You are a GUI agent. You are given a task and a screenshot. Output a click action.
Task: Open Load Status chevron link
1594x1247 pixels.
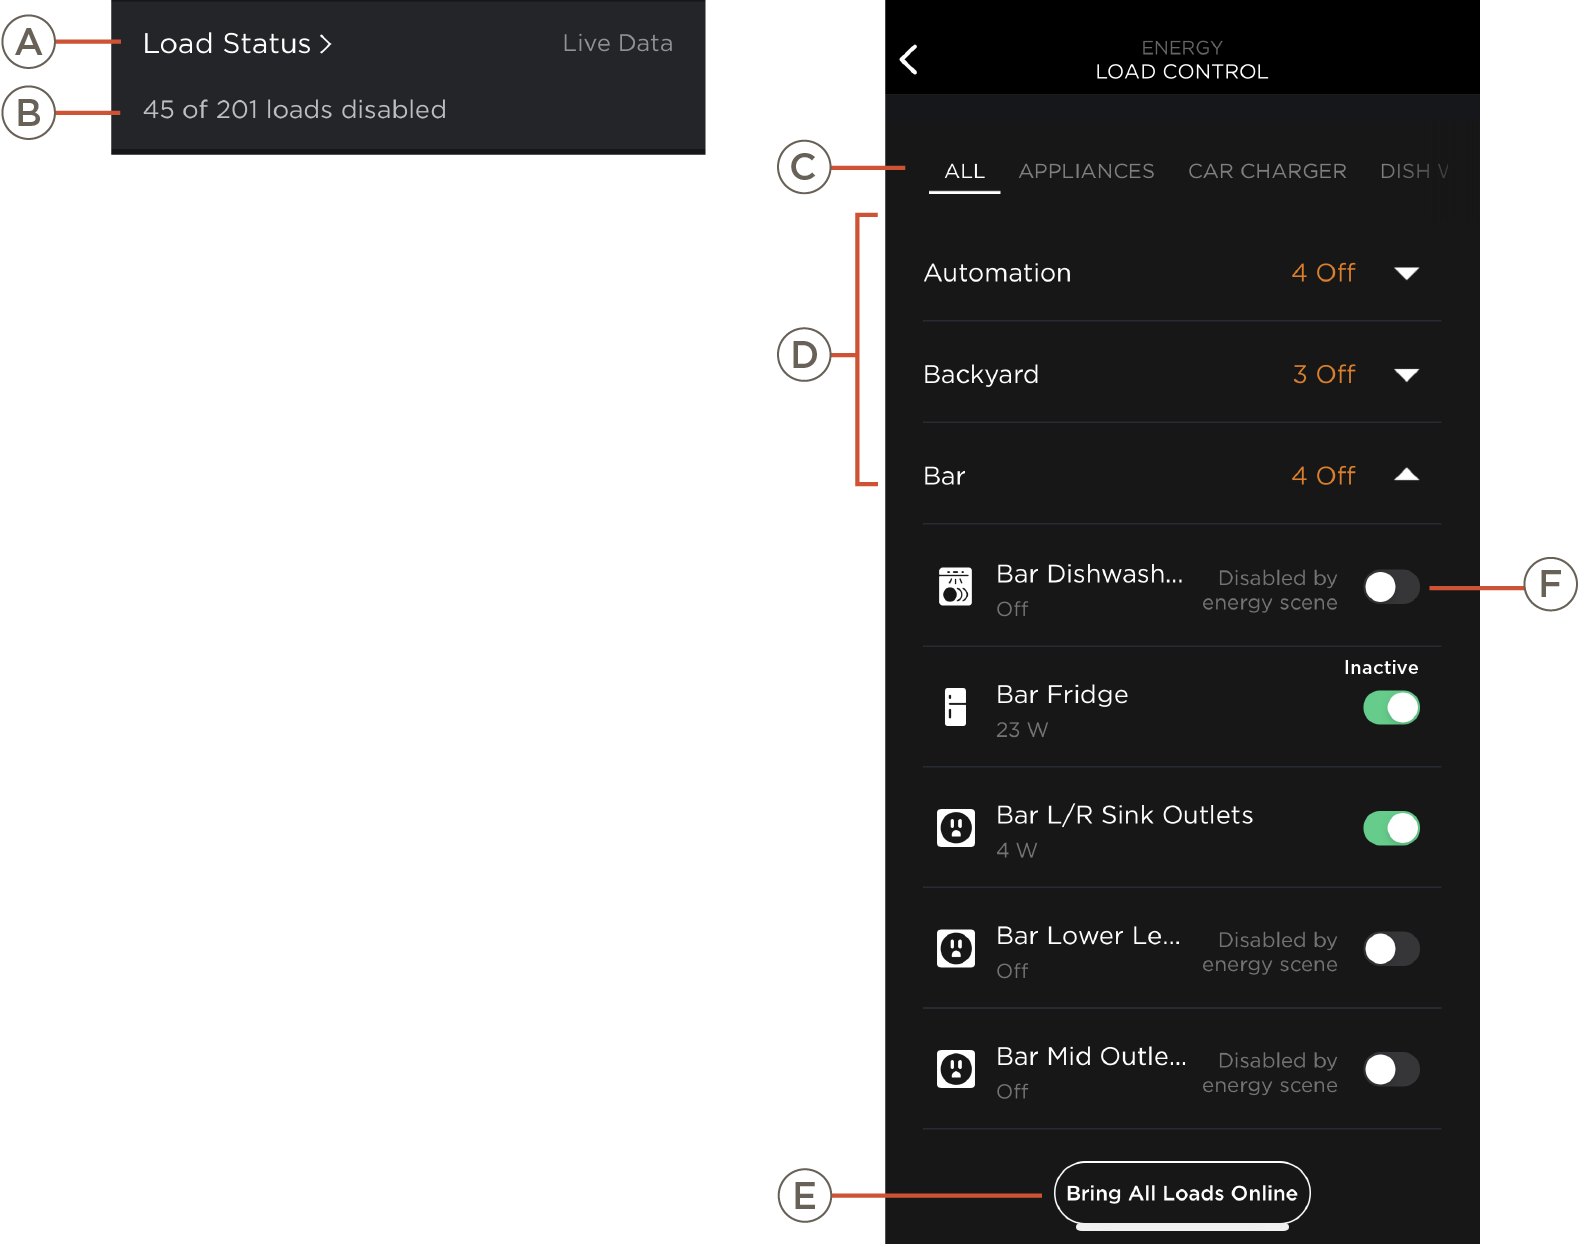[237, 44]
